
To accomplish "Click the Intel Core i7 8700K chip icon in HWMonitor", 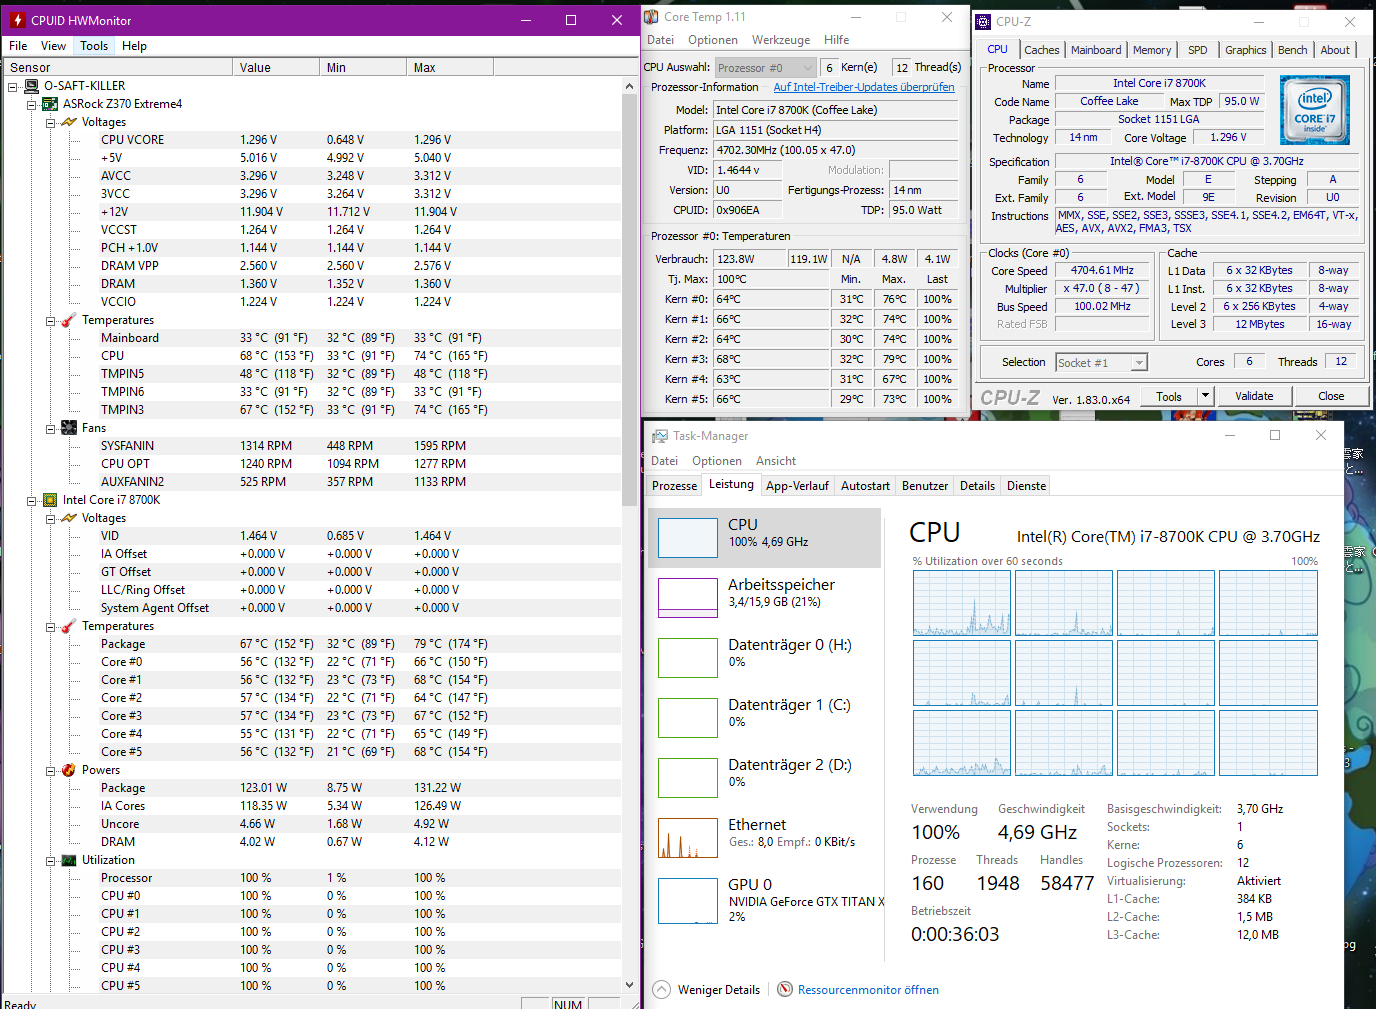I will pos(50,500).
